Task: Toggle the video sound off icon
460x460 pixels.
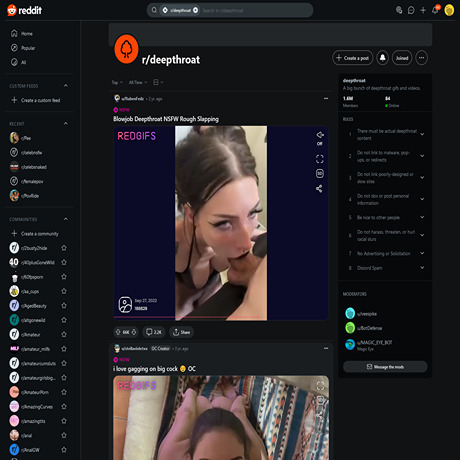Action: pyautogui.click(x=320, y=138)
